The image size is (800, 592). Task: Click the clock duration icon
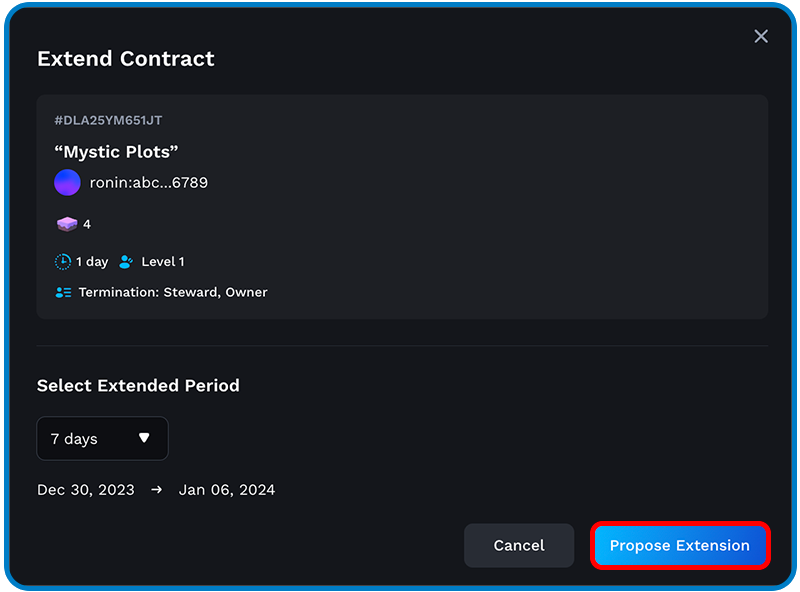point(63,262)
